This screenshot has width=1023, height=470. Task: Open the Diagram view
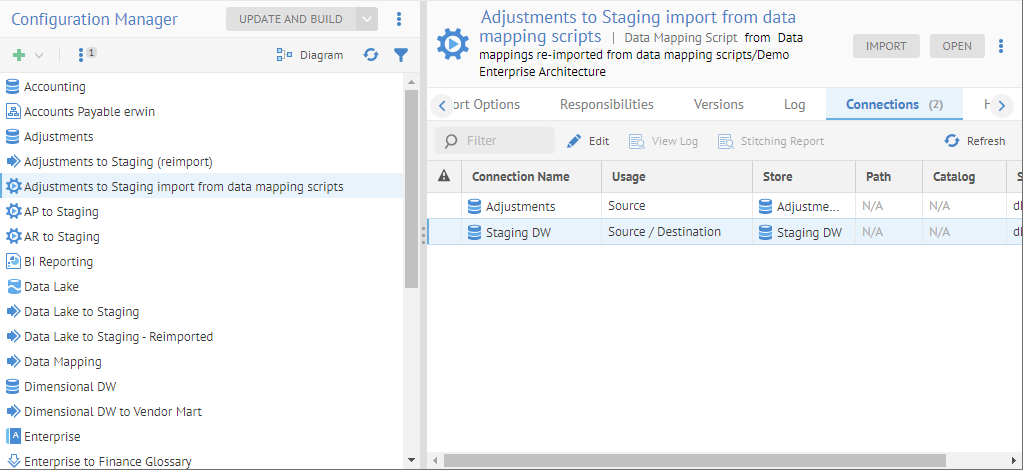310,55
